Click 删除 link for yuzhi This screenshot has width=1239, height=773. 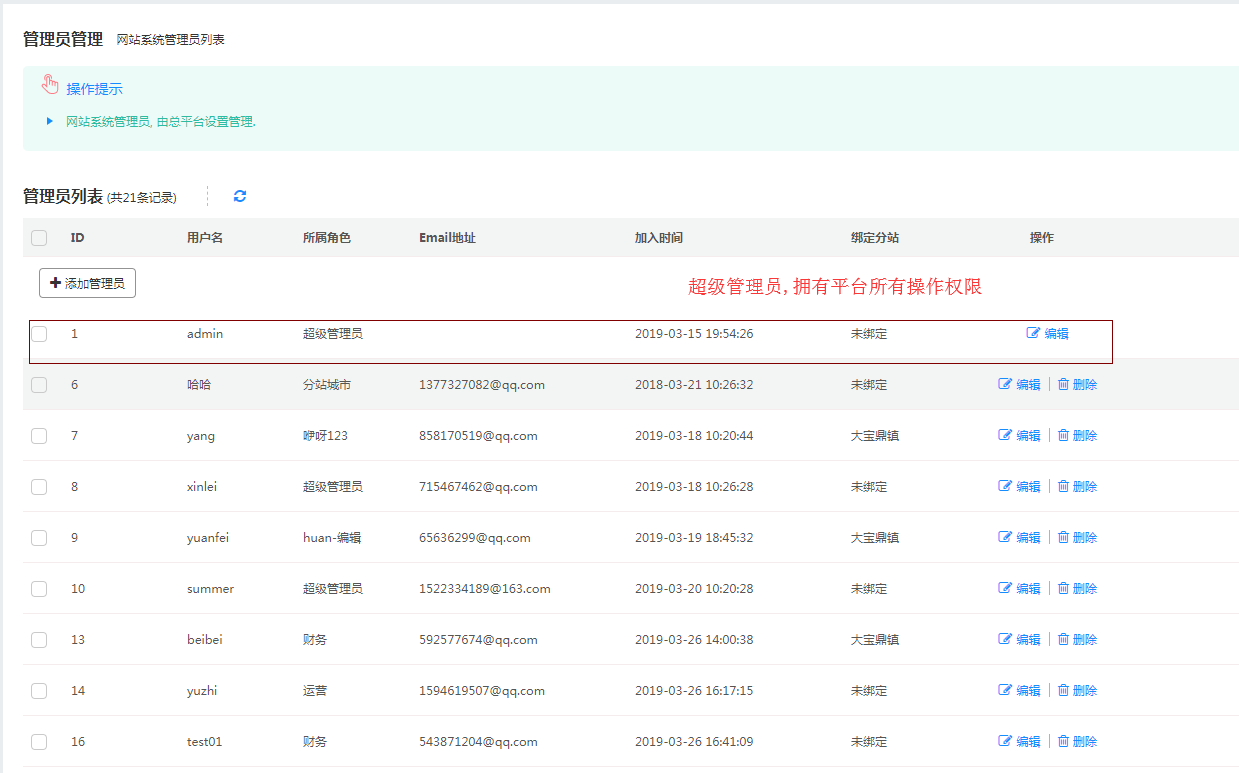click(1084, 691)
